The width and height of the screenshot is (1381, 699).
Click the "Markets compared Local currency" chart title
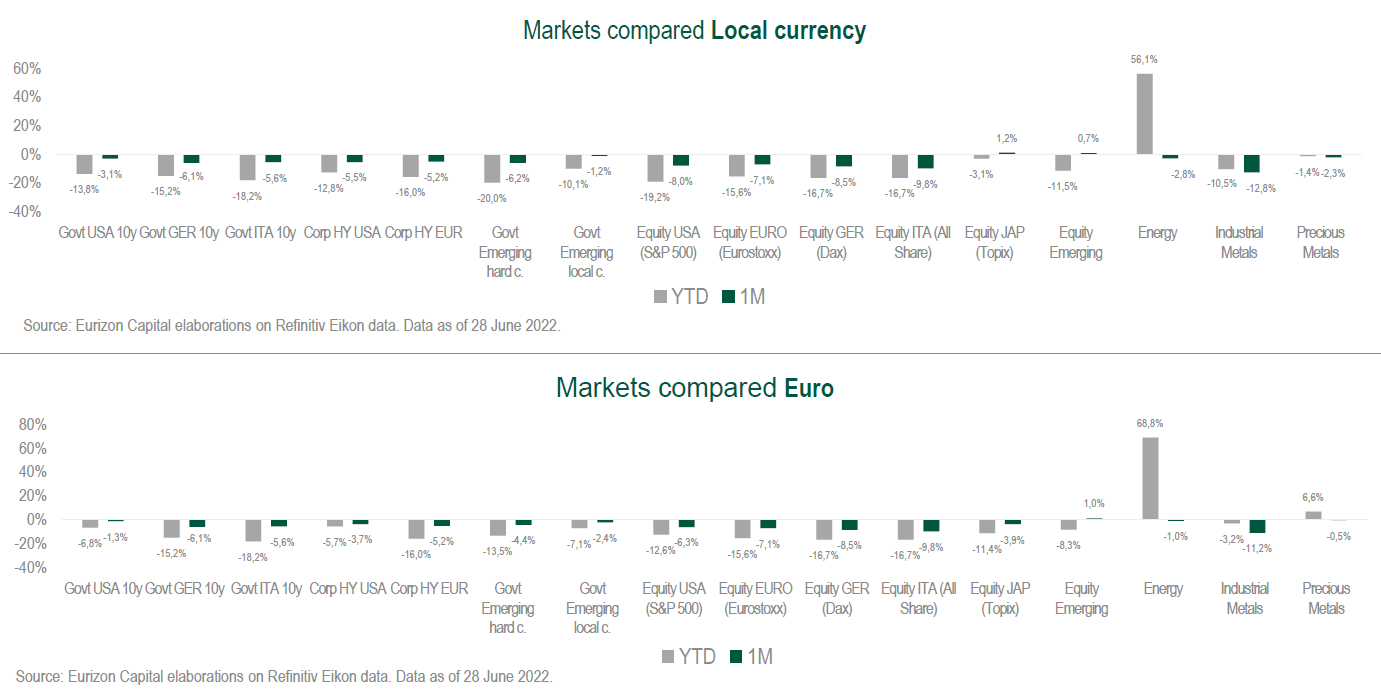tap(694, 31)
